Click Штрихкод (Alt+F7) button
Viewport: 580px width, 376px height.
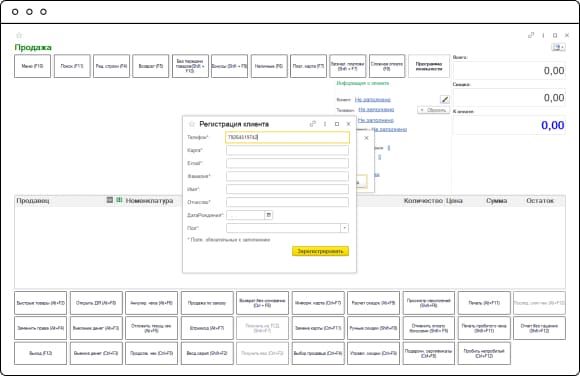pyautogui.click(x=207, y=328)
